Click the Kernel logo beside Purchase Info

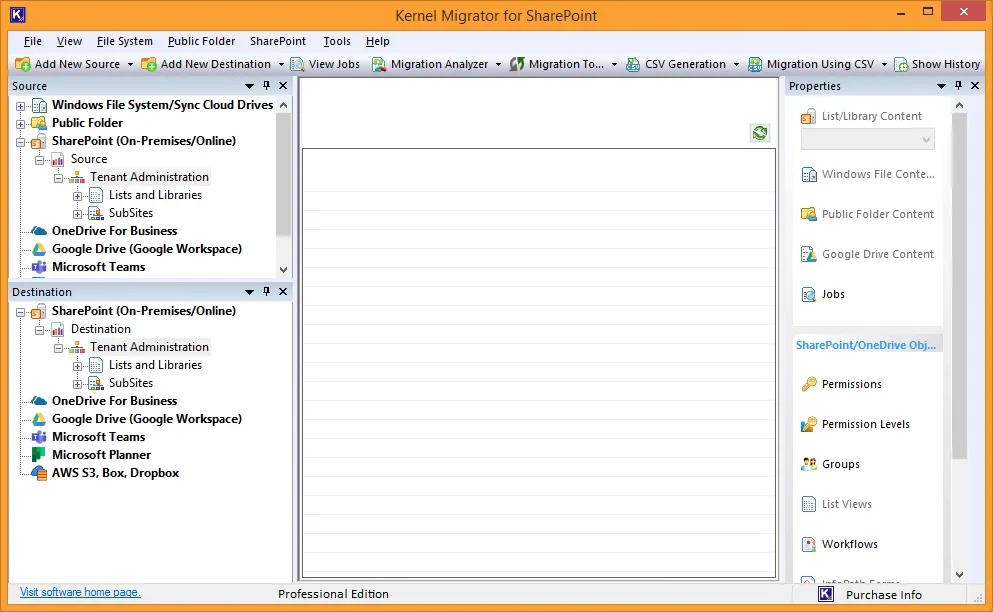[x=826, y=594]
